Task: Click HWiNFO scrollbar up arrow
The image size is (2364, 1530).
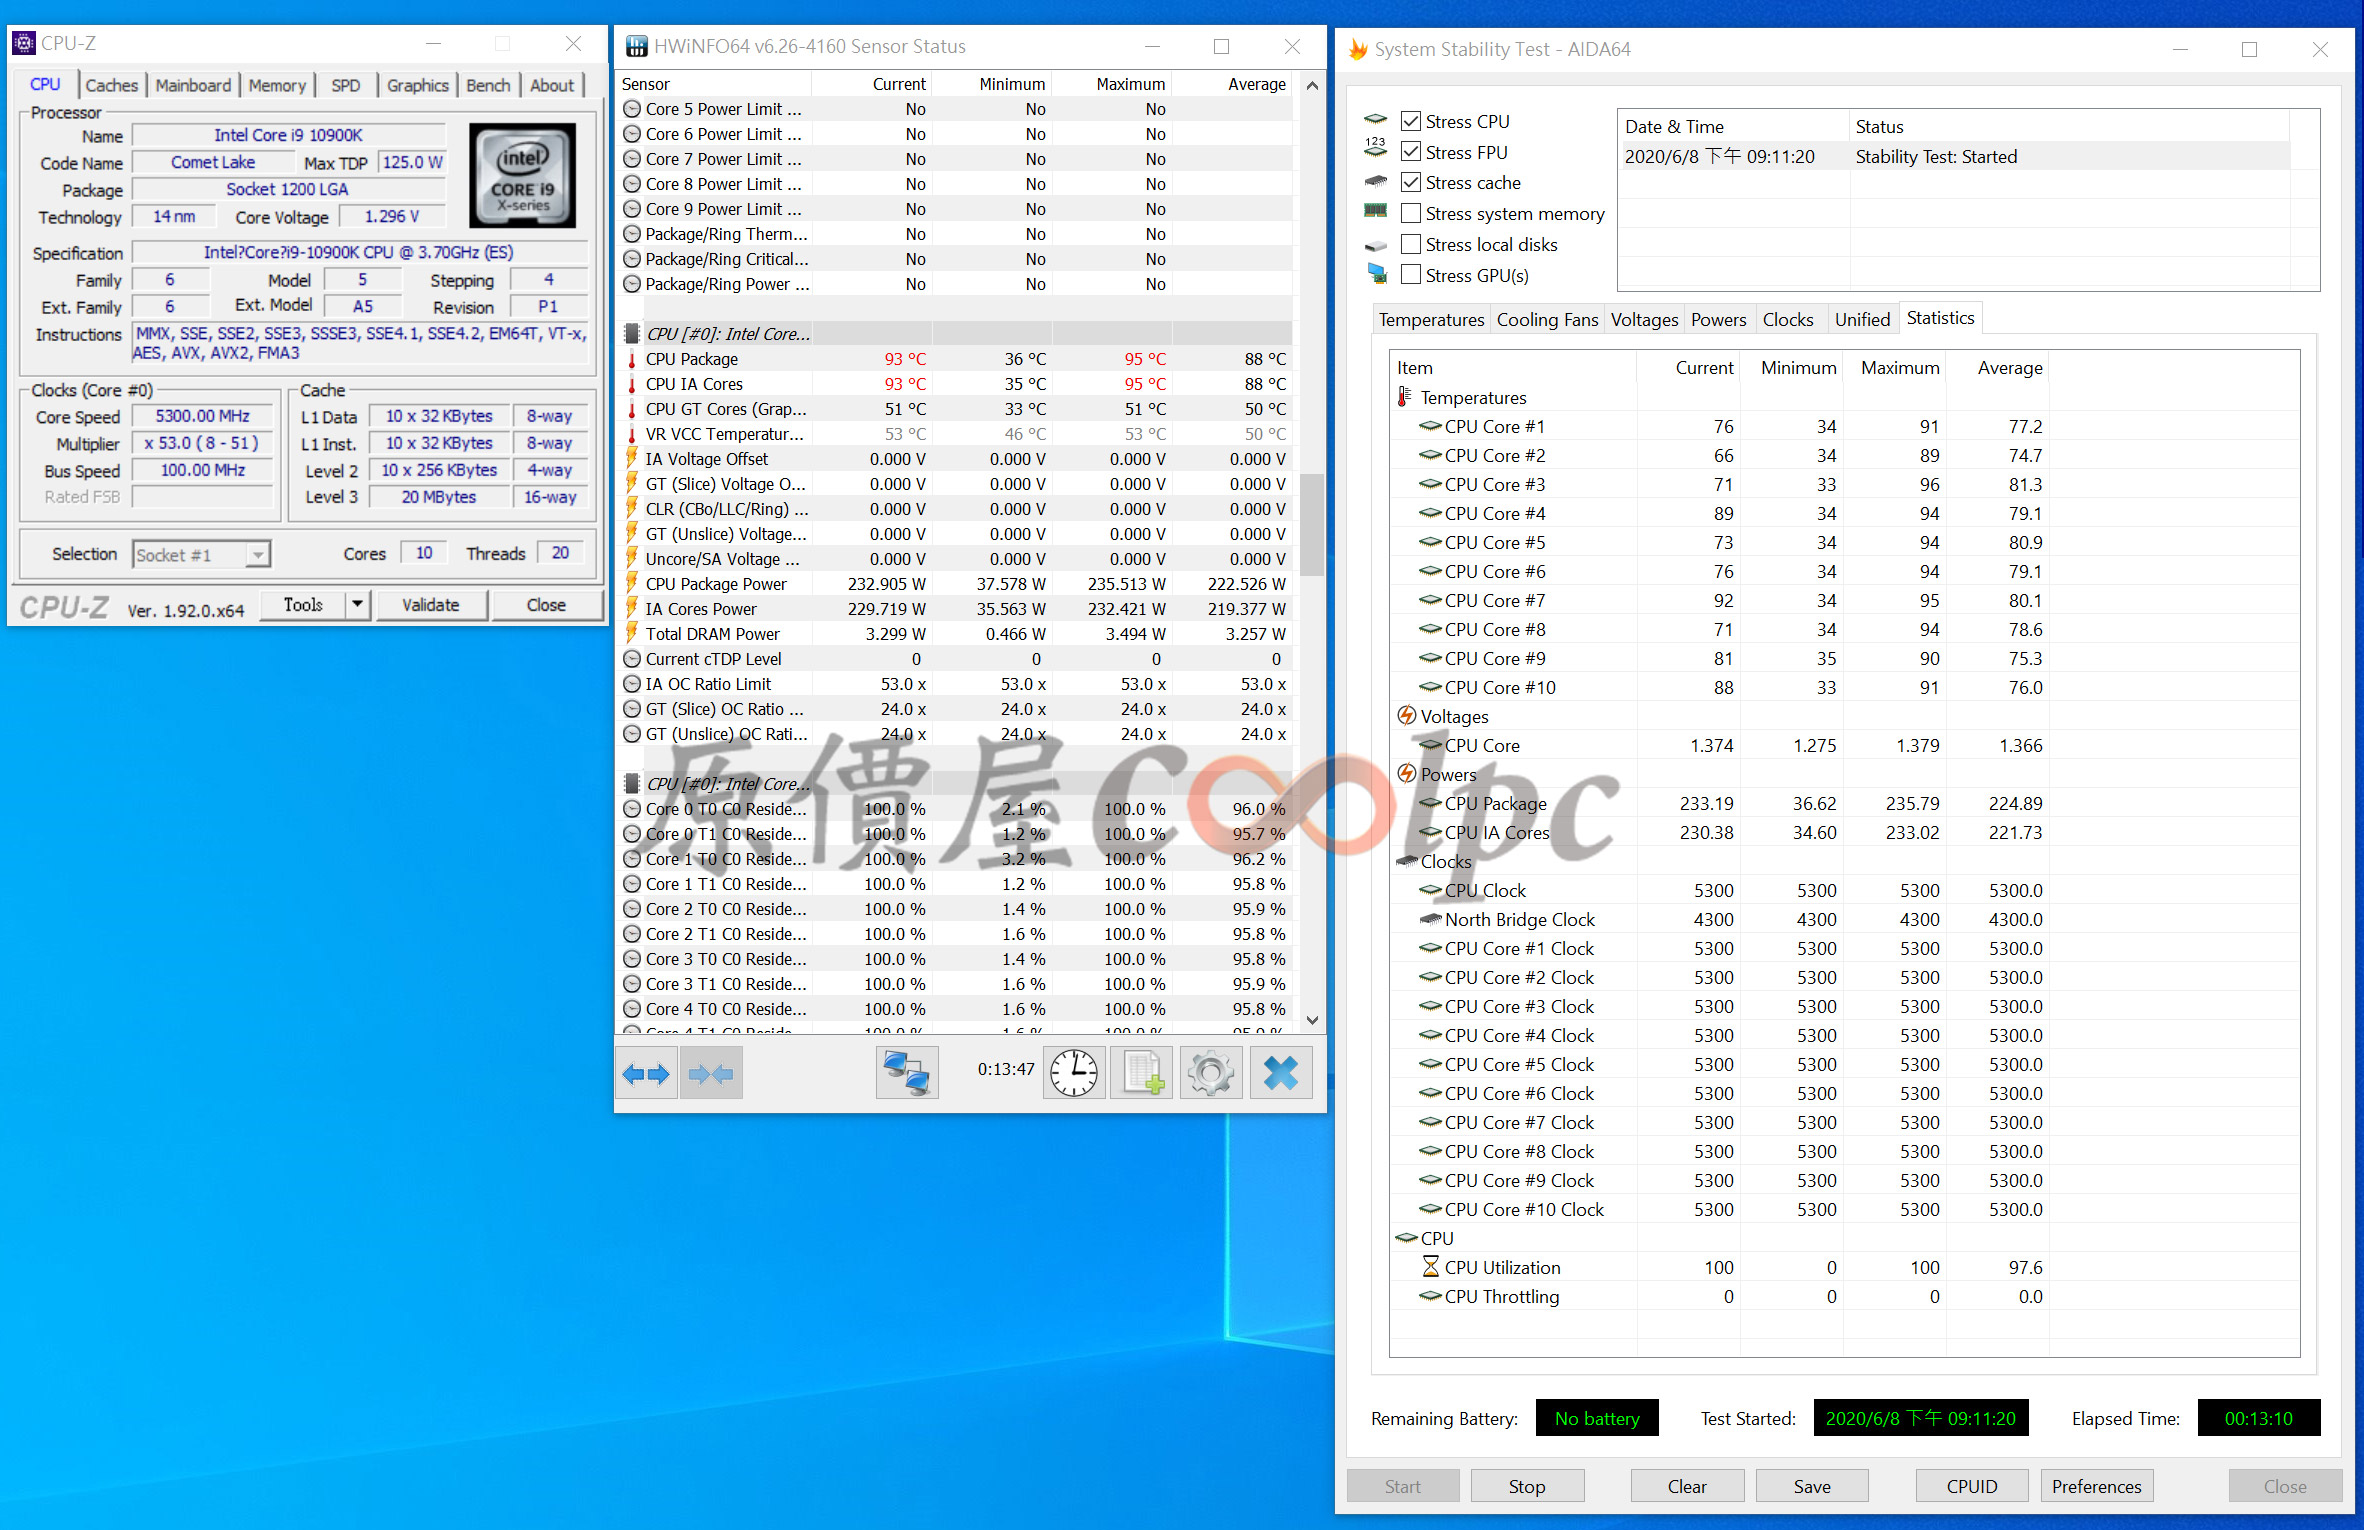Action: pos(1313,86)
